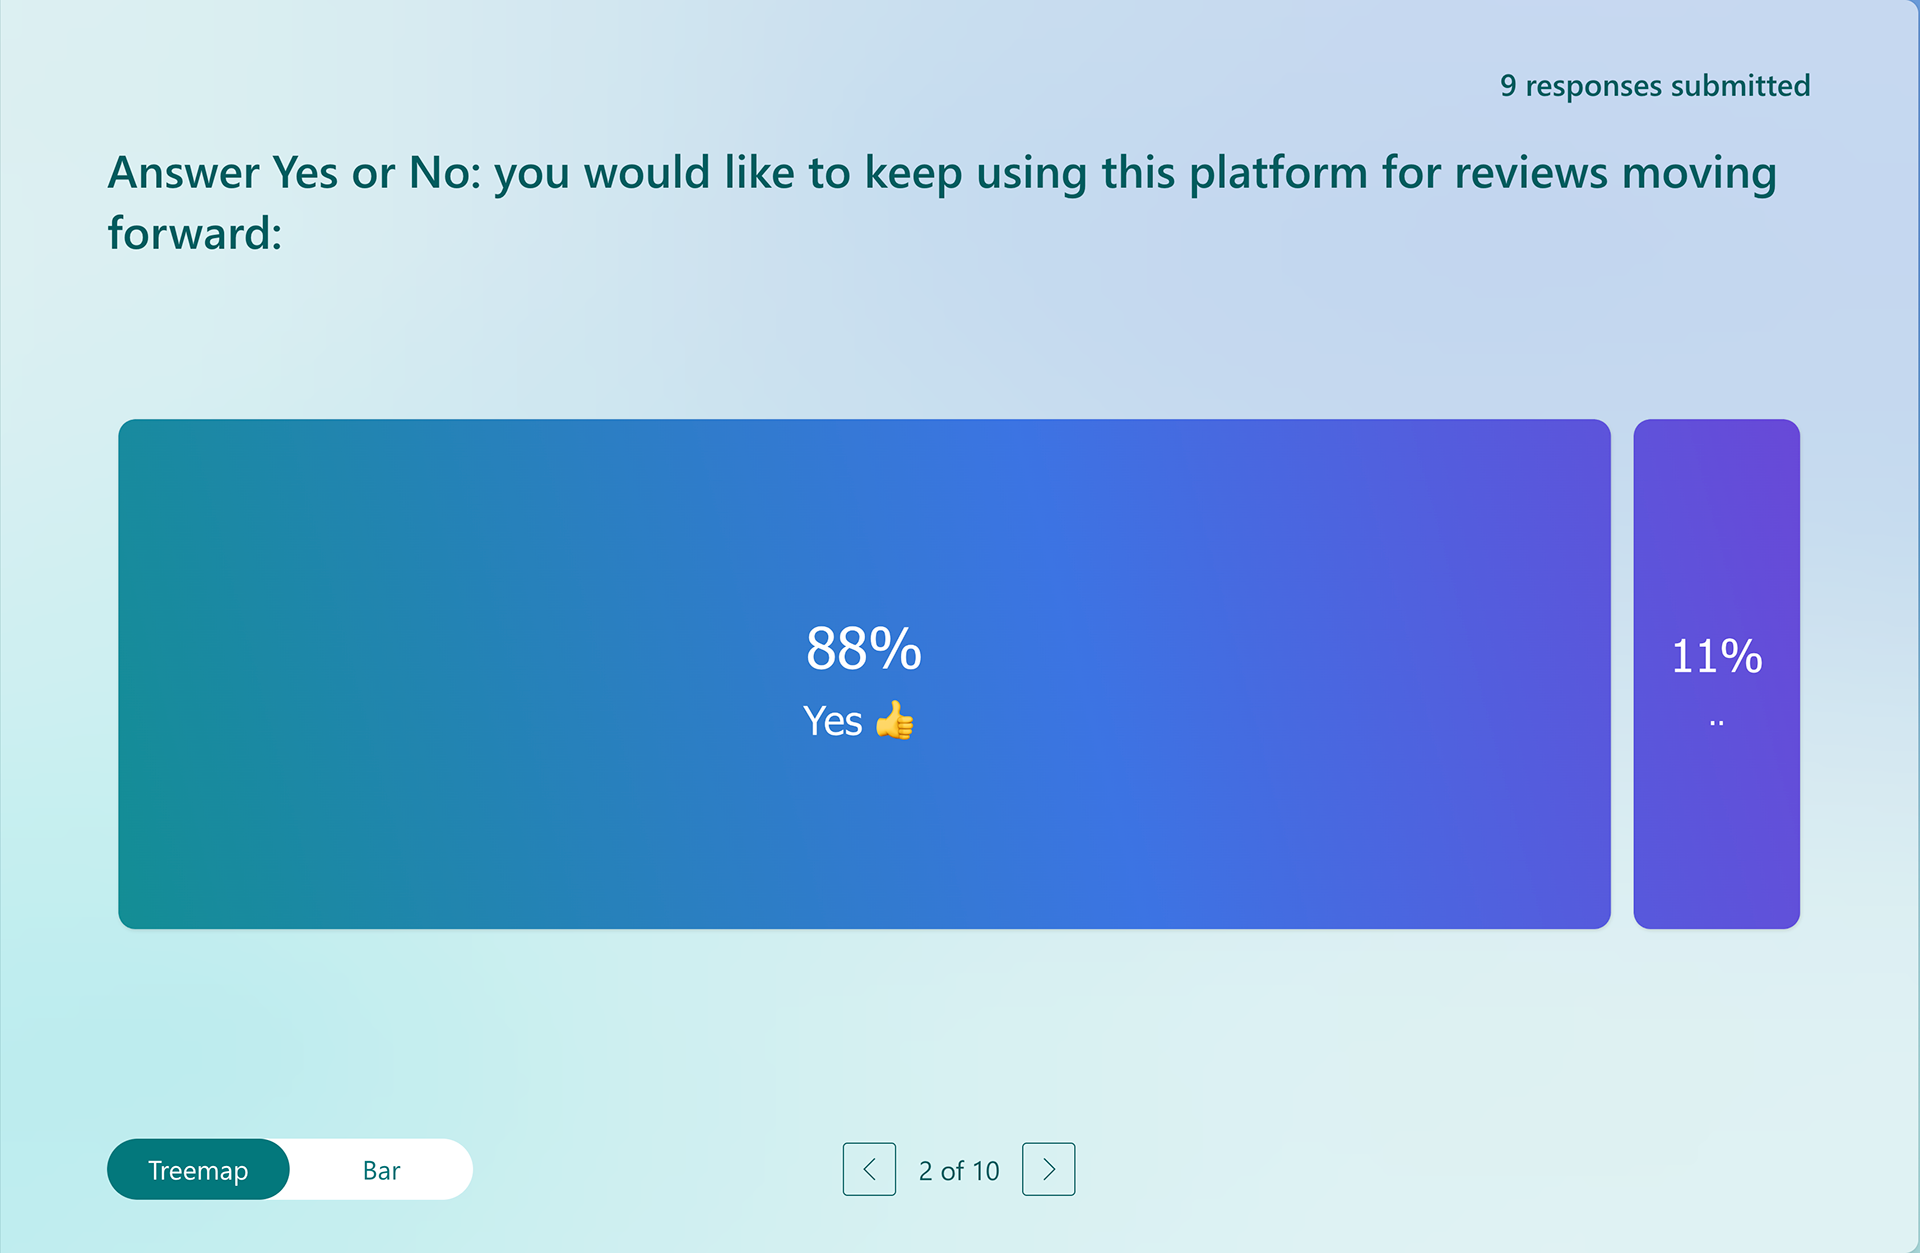The width and height of the screenshot is (1920, 1253).
Task: Switch the chart view to Bar
Action: pos(381,1169)
